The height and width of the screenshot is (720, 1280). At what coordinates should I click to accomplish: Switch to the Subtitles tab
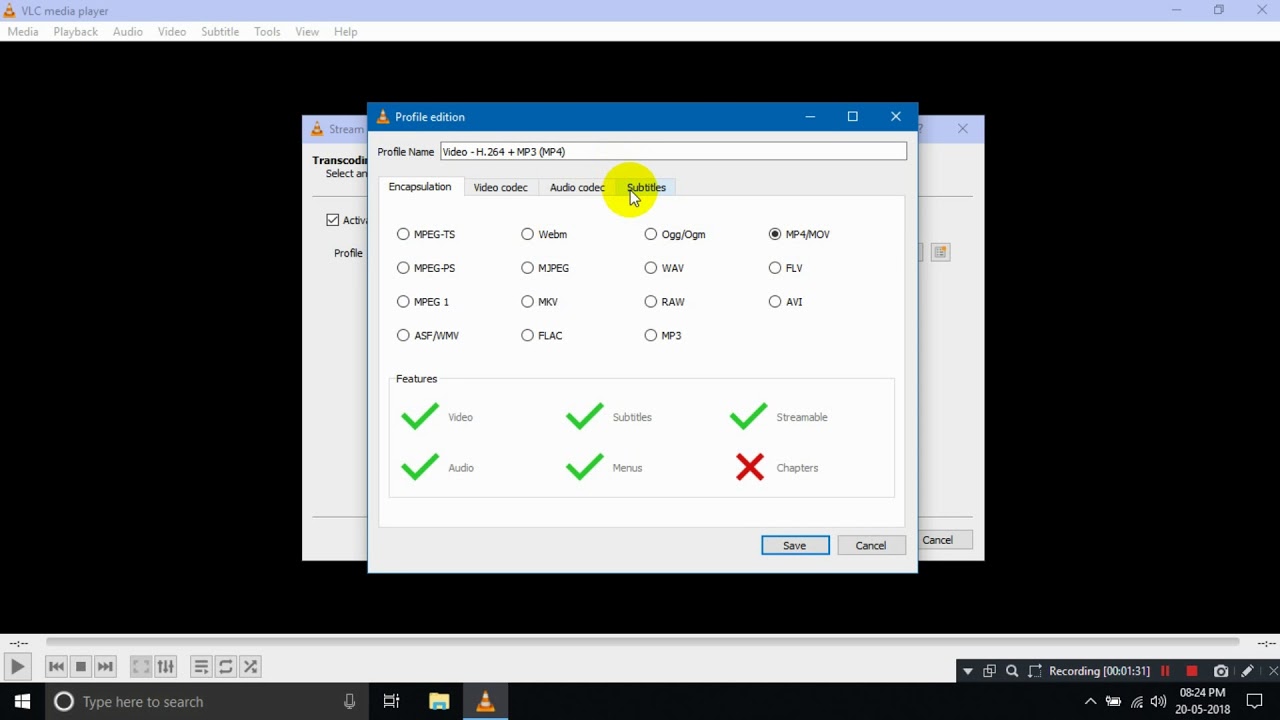(646, 187)
